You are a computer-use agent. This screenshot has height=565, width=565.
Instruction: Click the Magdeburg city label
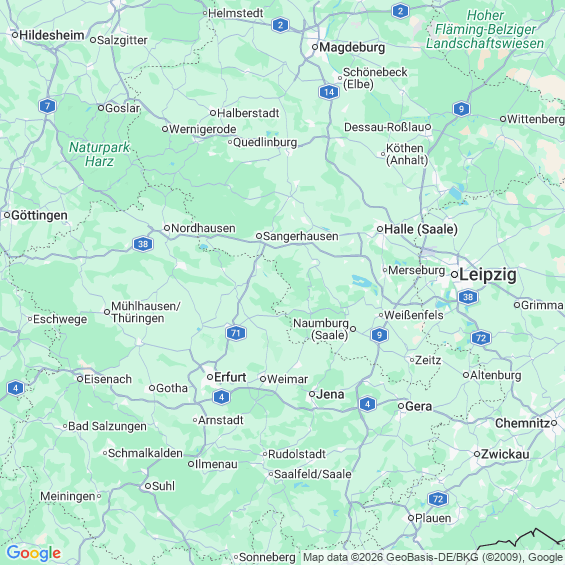[x=352, y=47]
